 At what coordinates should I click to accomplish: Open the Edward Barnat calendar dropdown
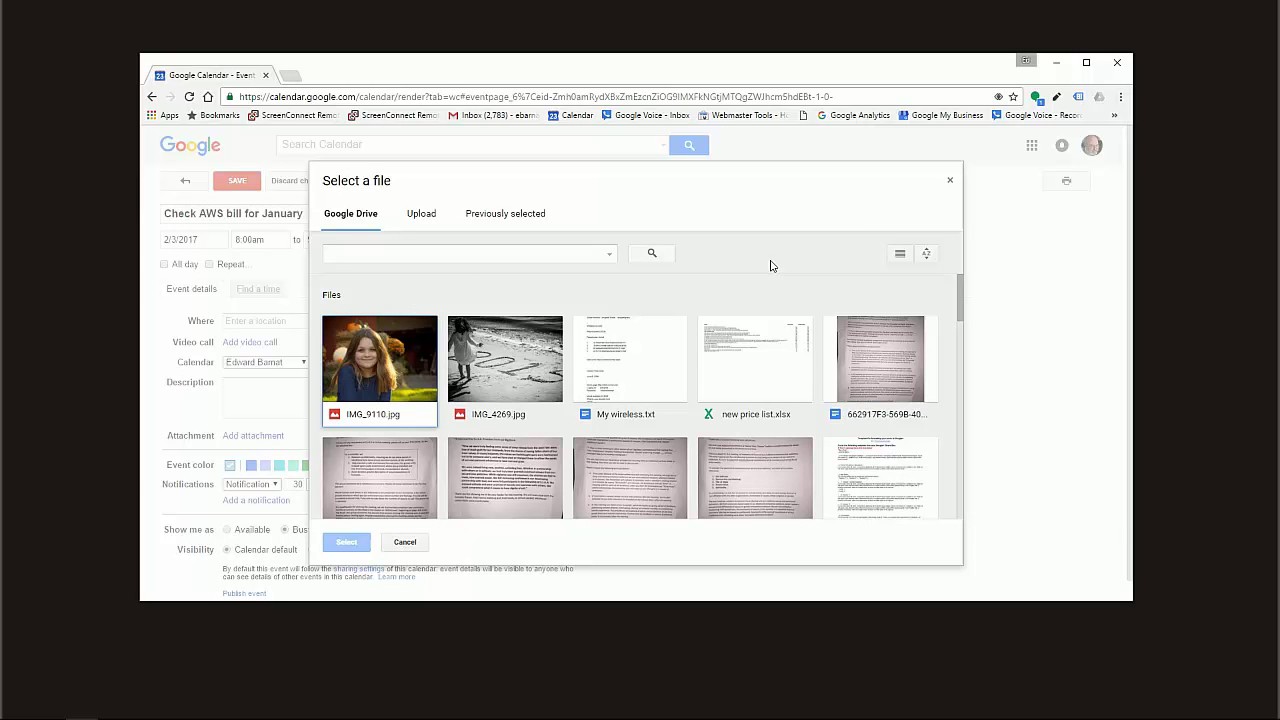(x=265, y=362)
